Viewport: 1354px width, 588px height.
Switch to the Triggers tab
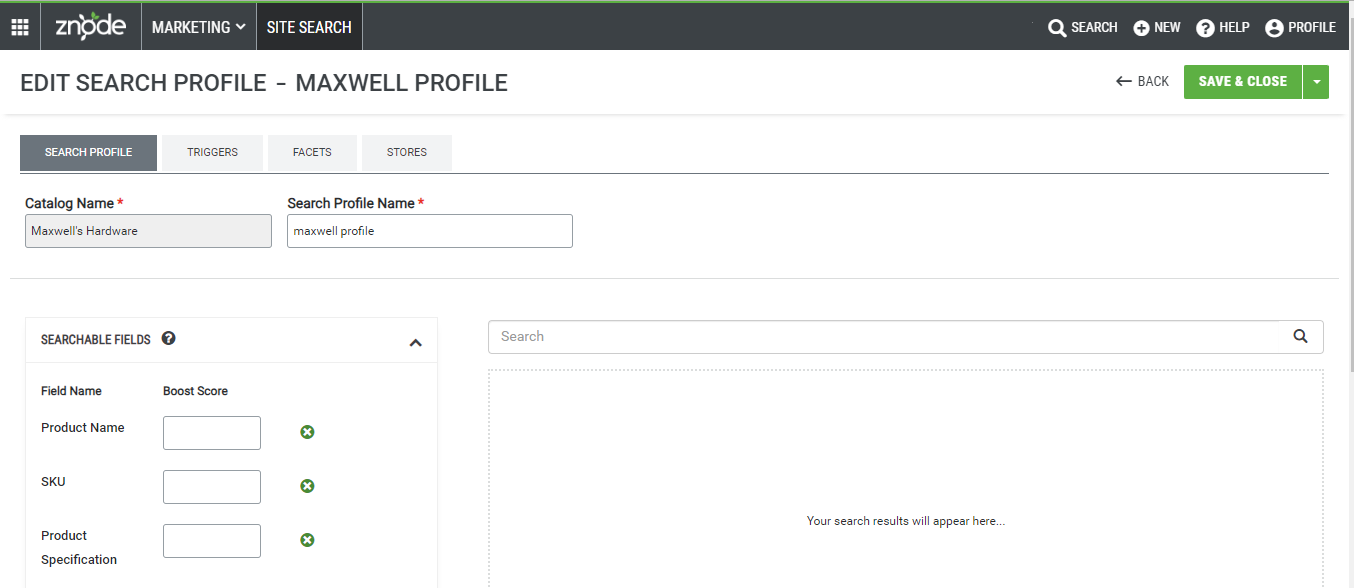click(x=212, y=153)
